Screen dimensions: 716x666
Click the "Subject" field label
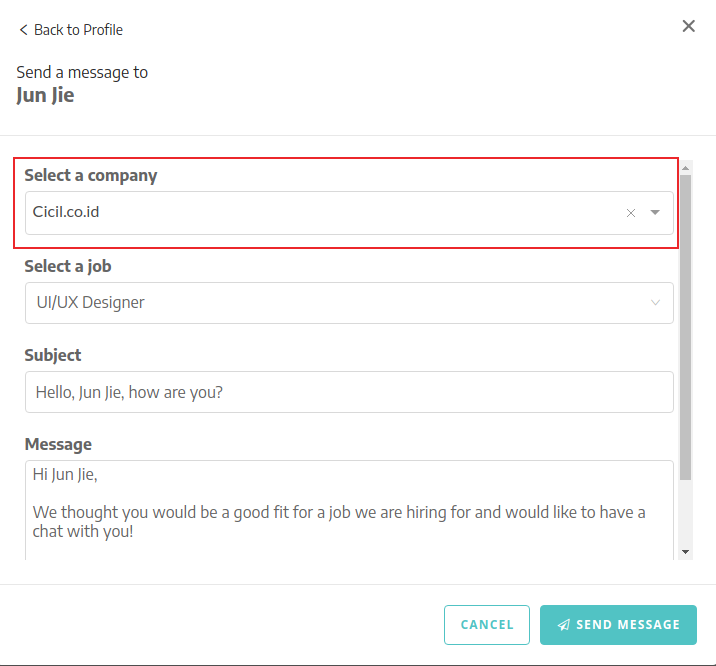tap(53, 355)
